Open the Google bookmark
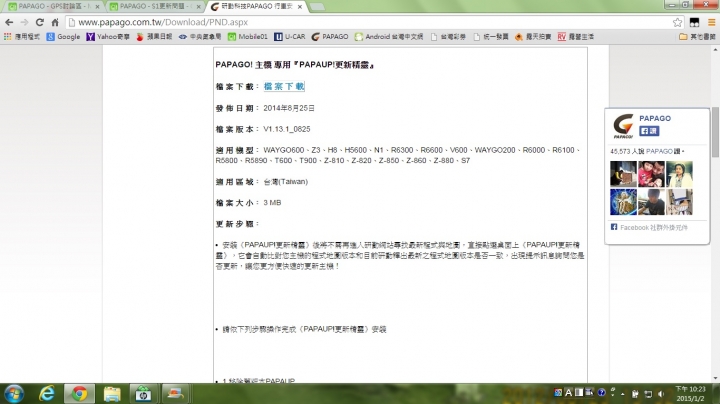Viewport: 720px width, 404px height. tap(63, 37)
